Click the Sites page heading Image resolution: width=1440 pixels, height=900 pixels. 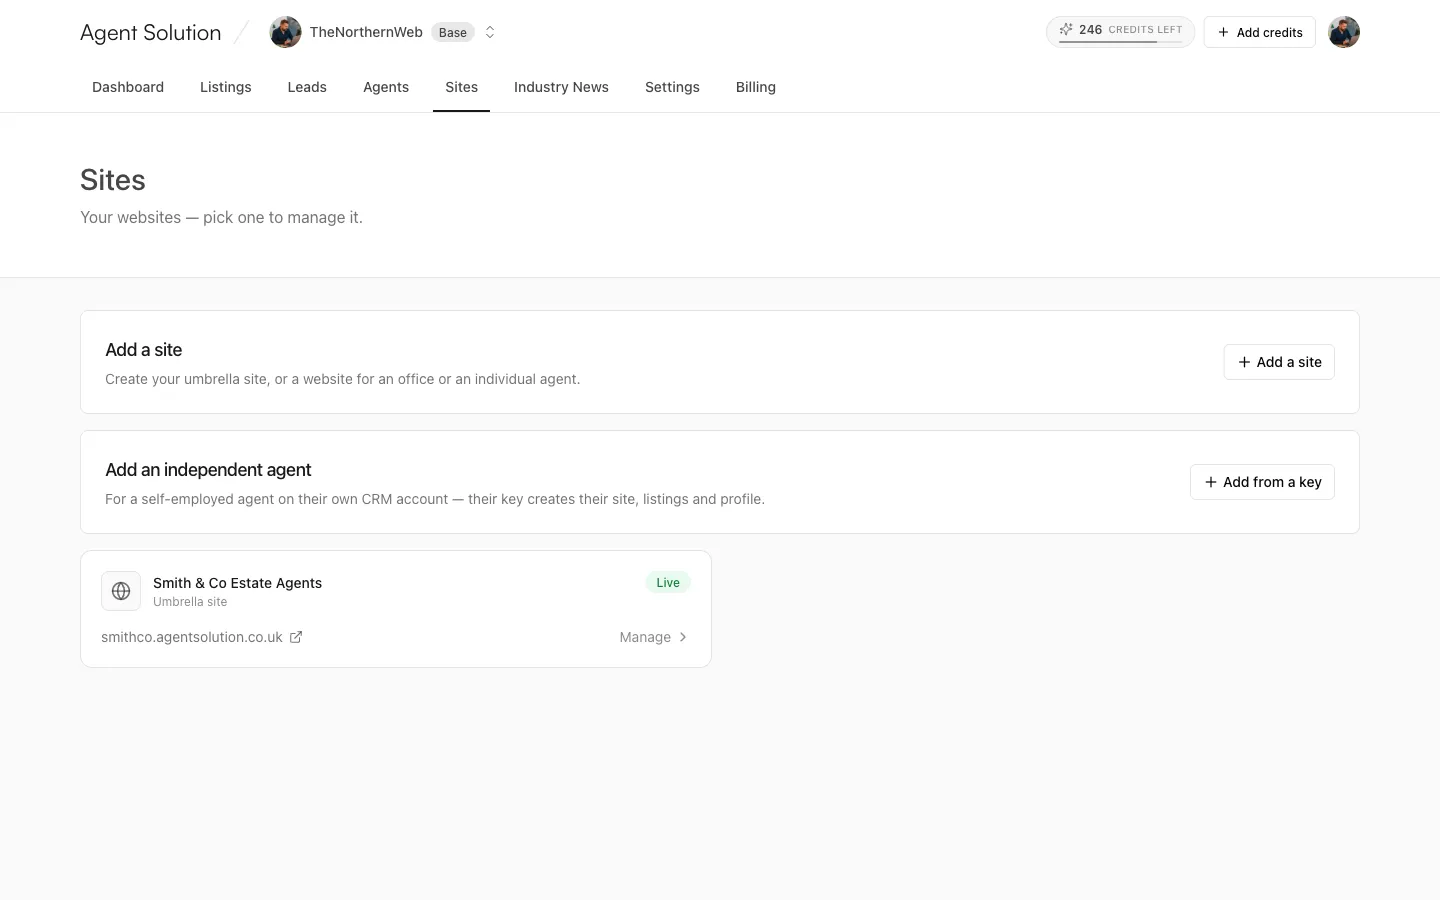[x=113, y=180]
